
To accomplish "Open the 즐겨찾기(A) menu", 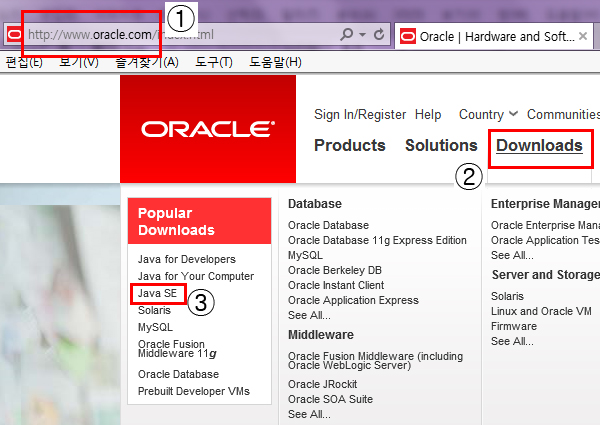I will click(x=147, y=62).
